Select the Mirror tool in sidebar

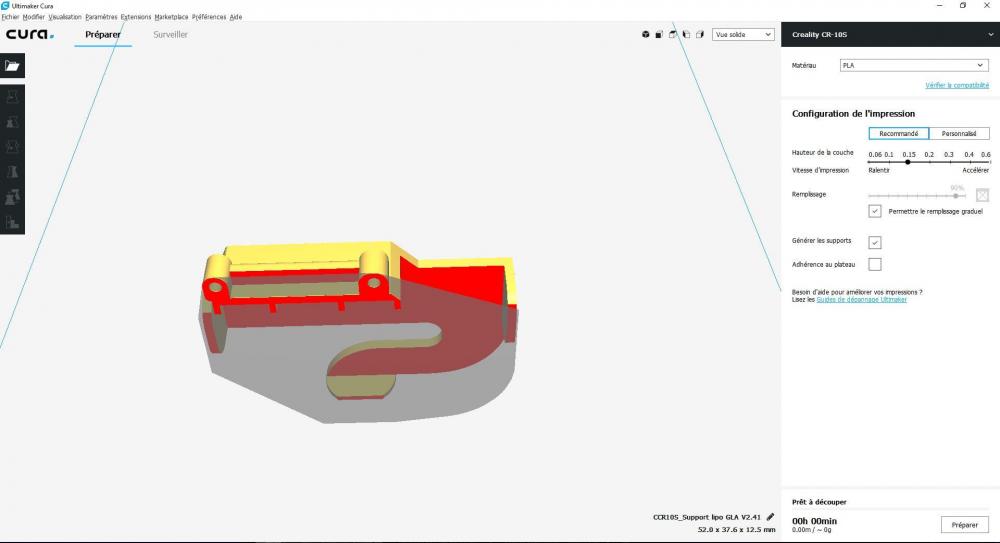tap(12, 172)
